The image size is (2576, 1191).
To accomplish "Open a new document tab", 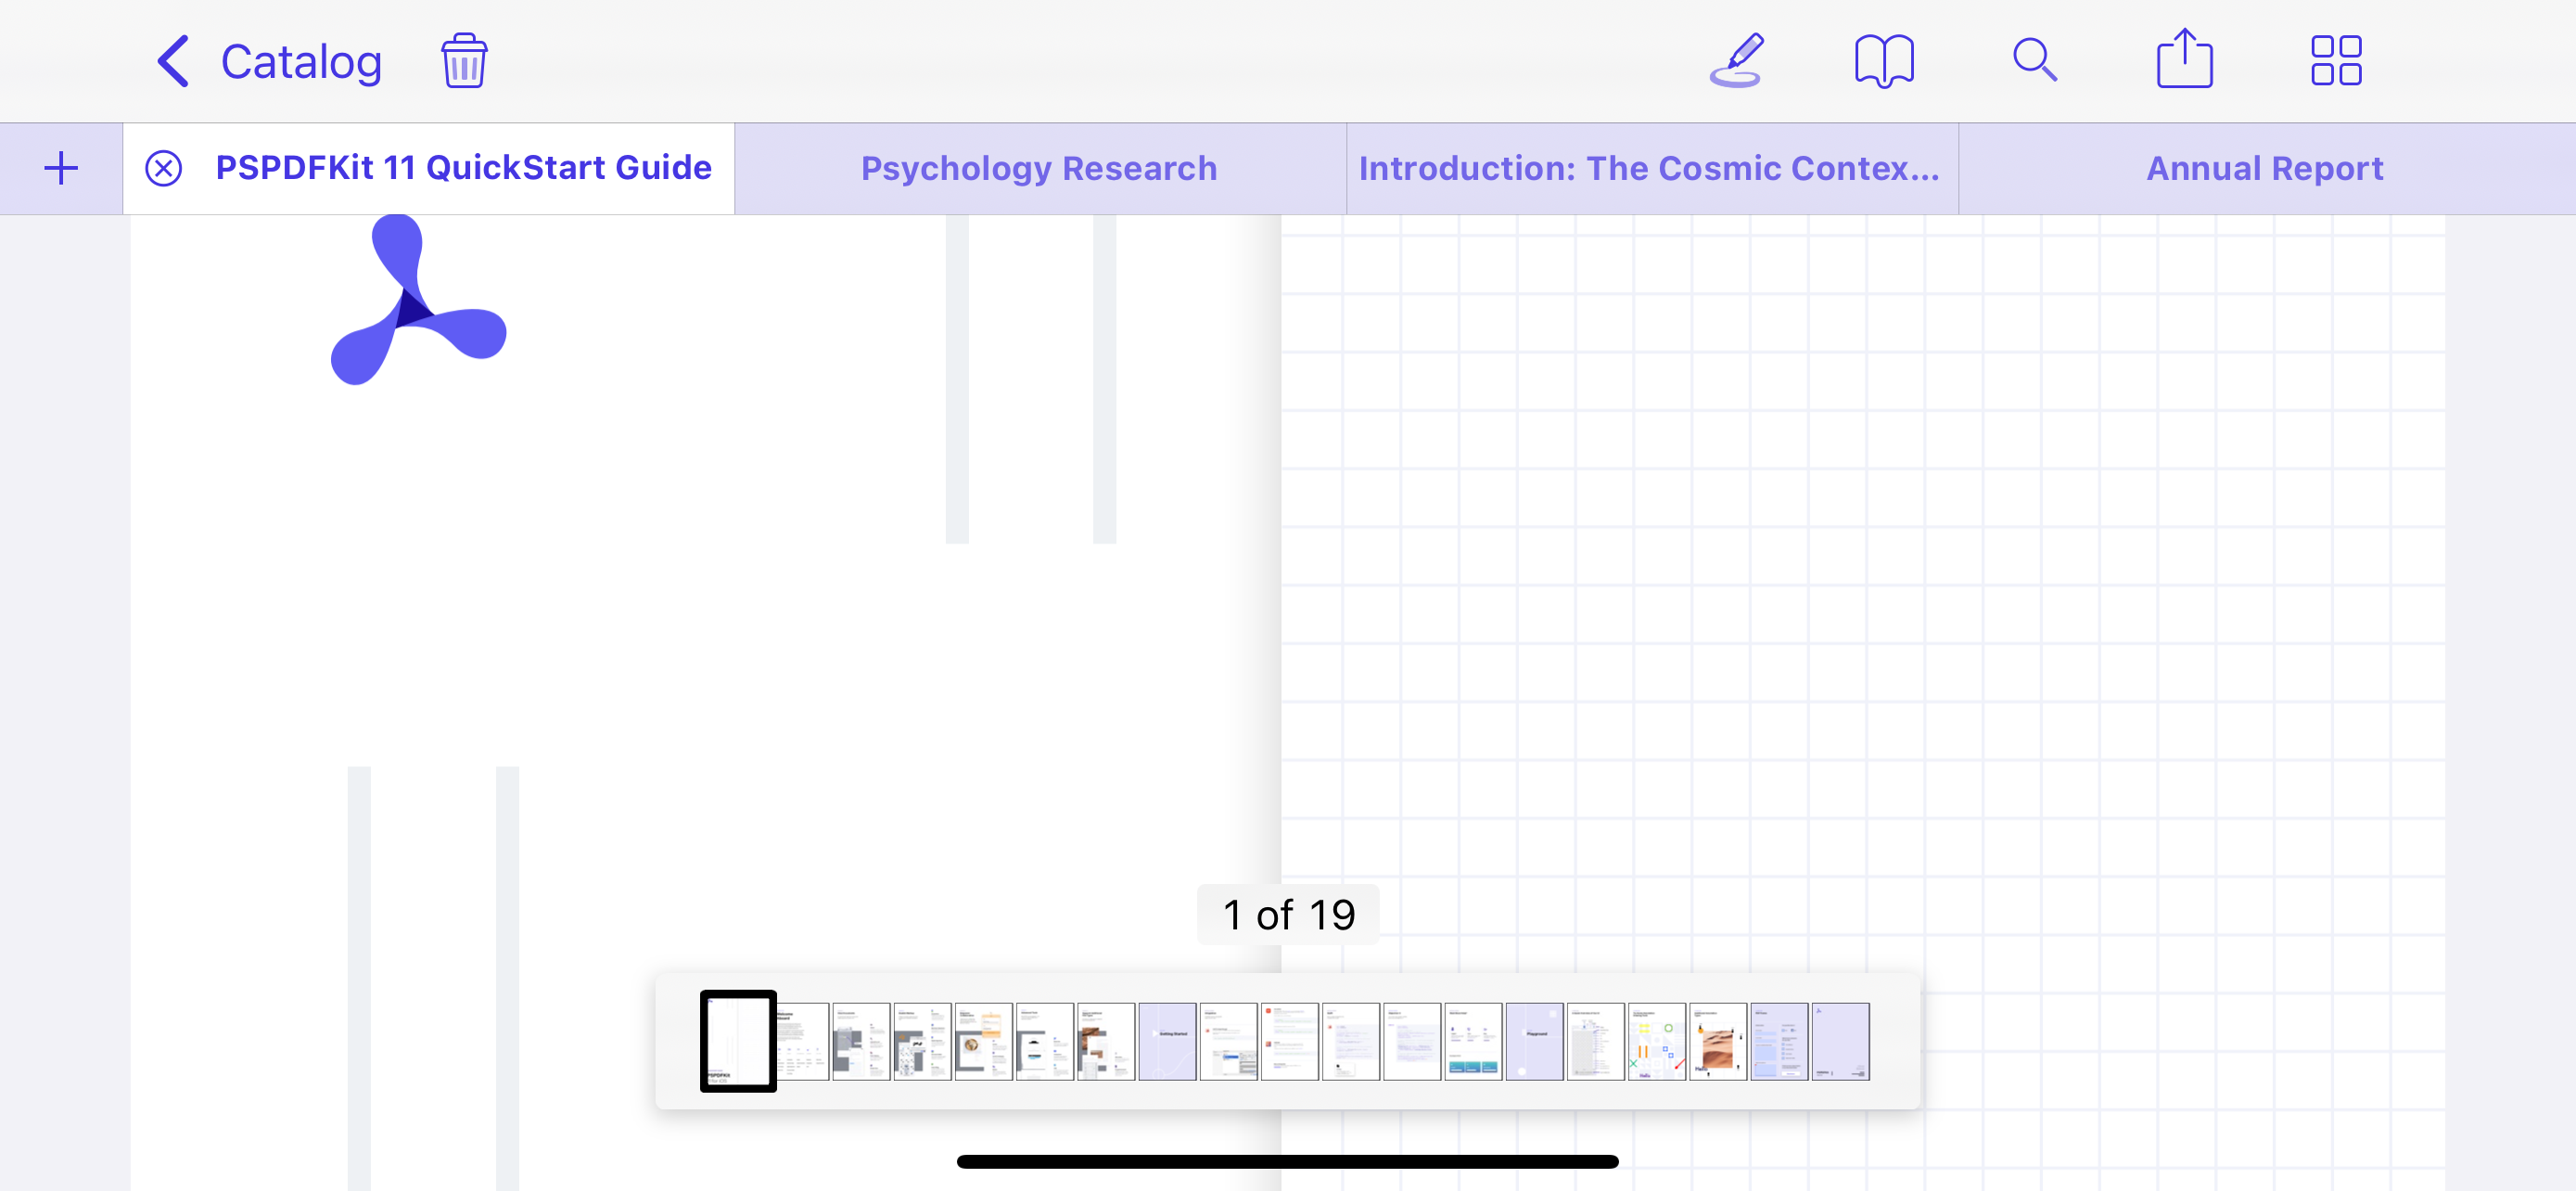I will tap(60, 167).
